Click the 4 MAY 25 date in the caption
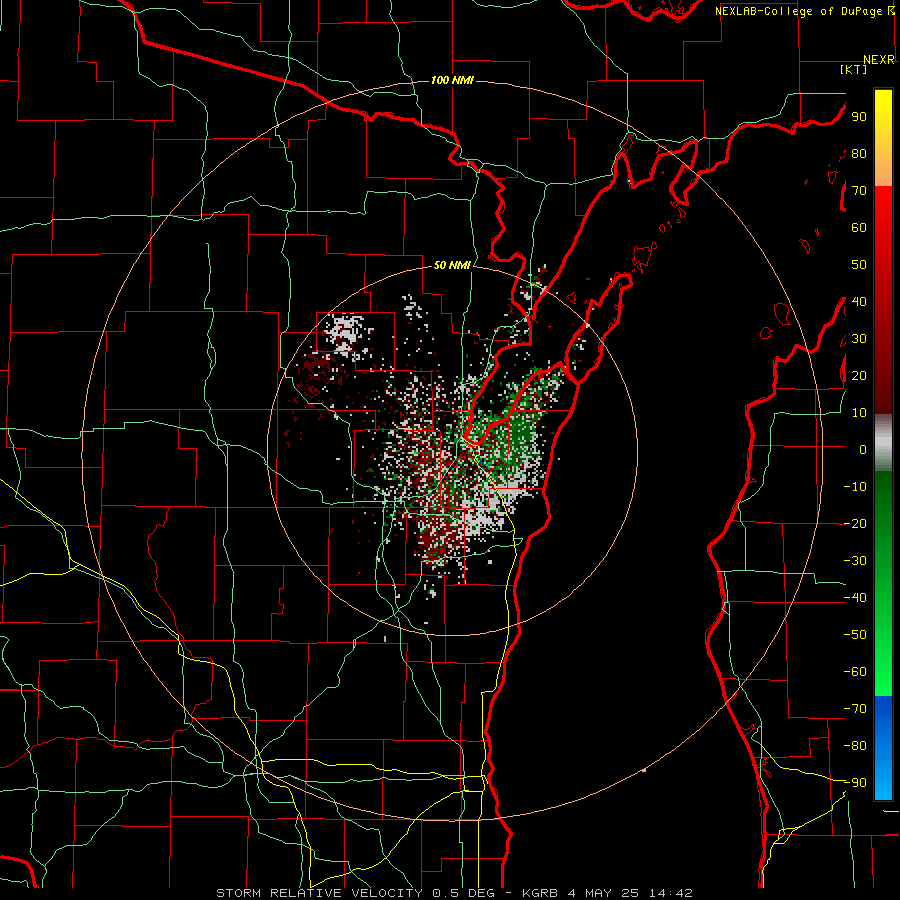Screen dimensions: 900x900 pyautogui.click(x=604, y=893)
